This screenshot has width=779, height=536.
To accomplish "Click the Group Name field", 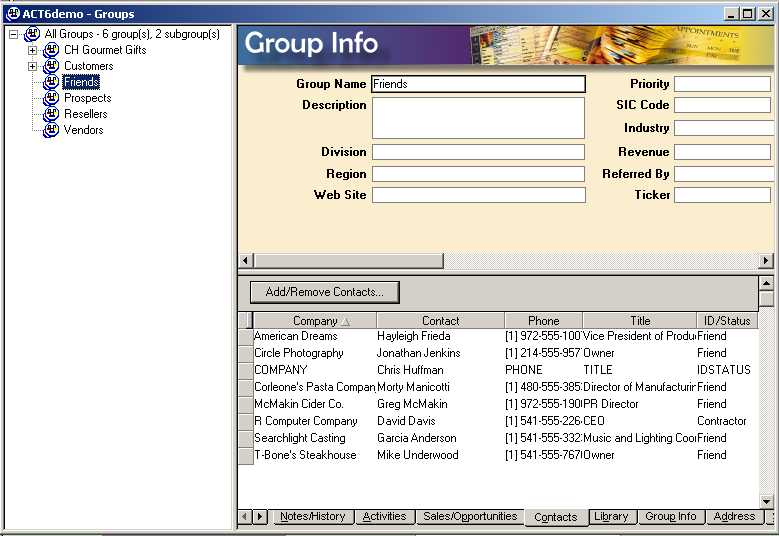I will pyautogui.click(x=478, y=84).
